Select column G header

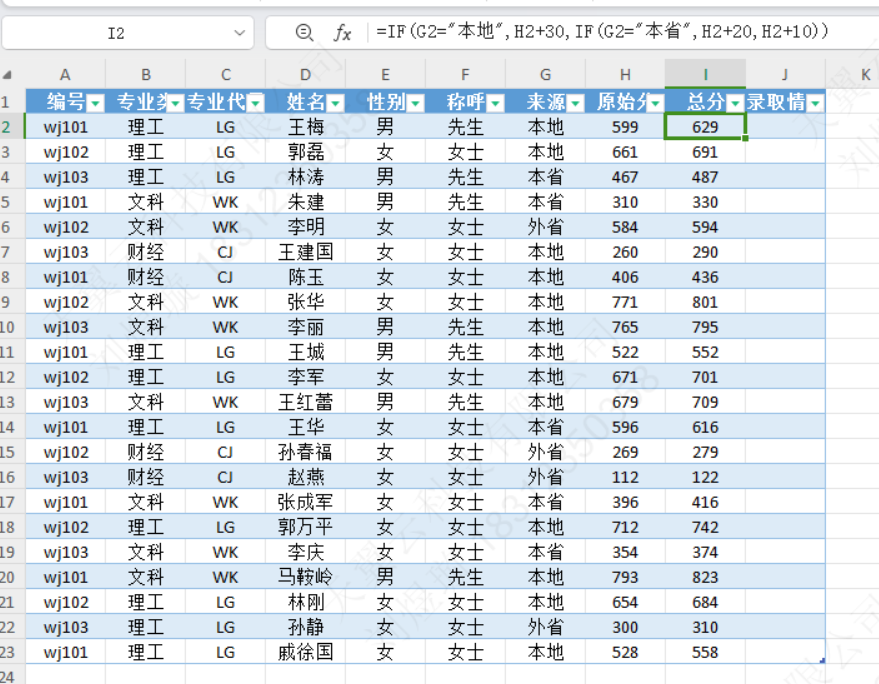coord(545,75)
